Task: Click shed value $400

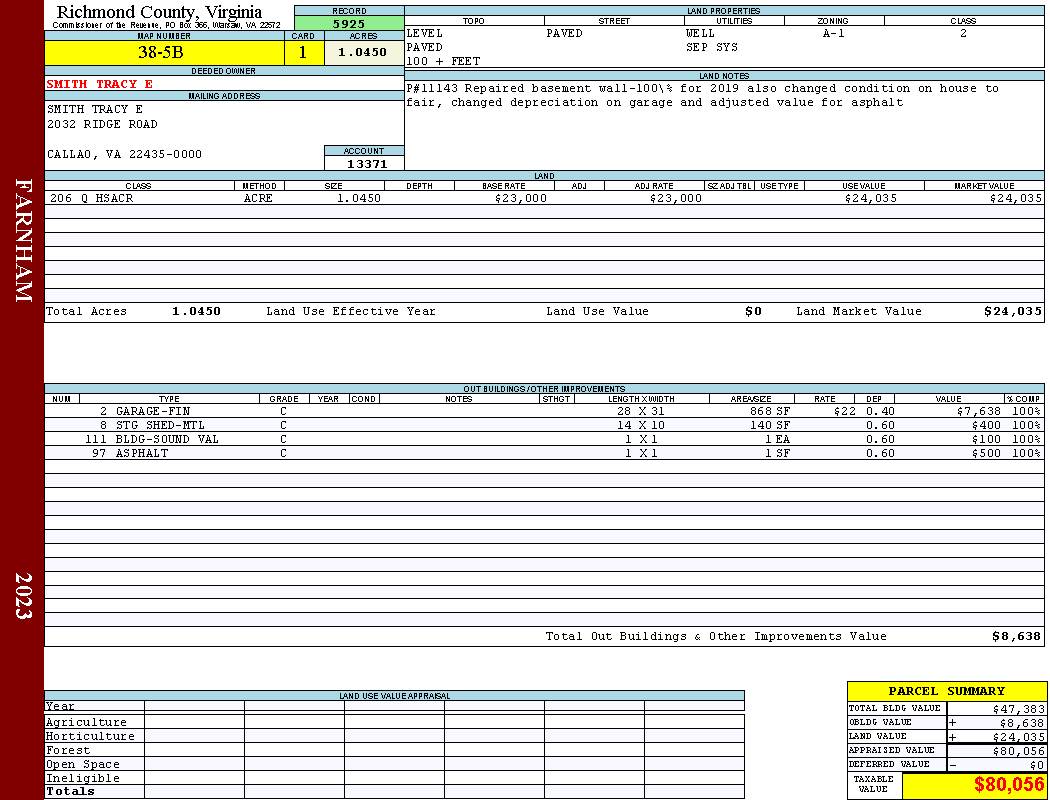Action: click(986, 425)
